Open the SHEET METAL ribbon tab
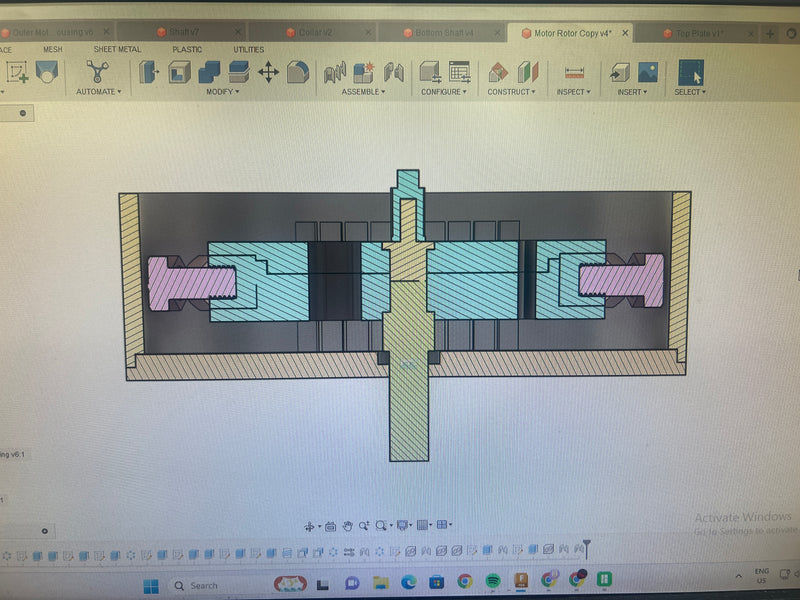Viewport: 800px width, 600px height. coord(117,49)
